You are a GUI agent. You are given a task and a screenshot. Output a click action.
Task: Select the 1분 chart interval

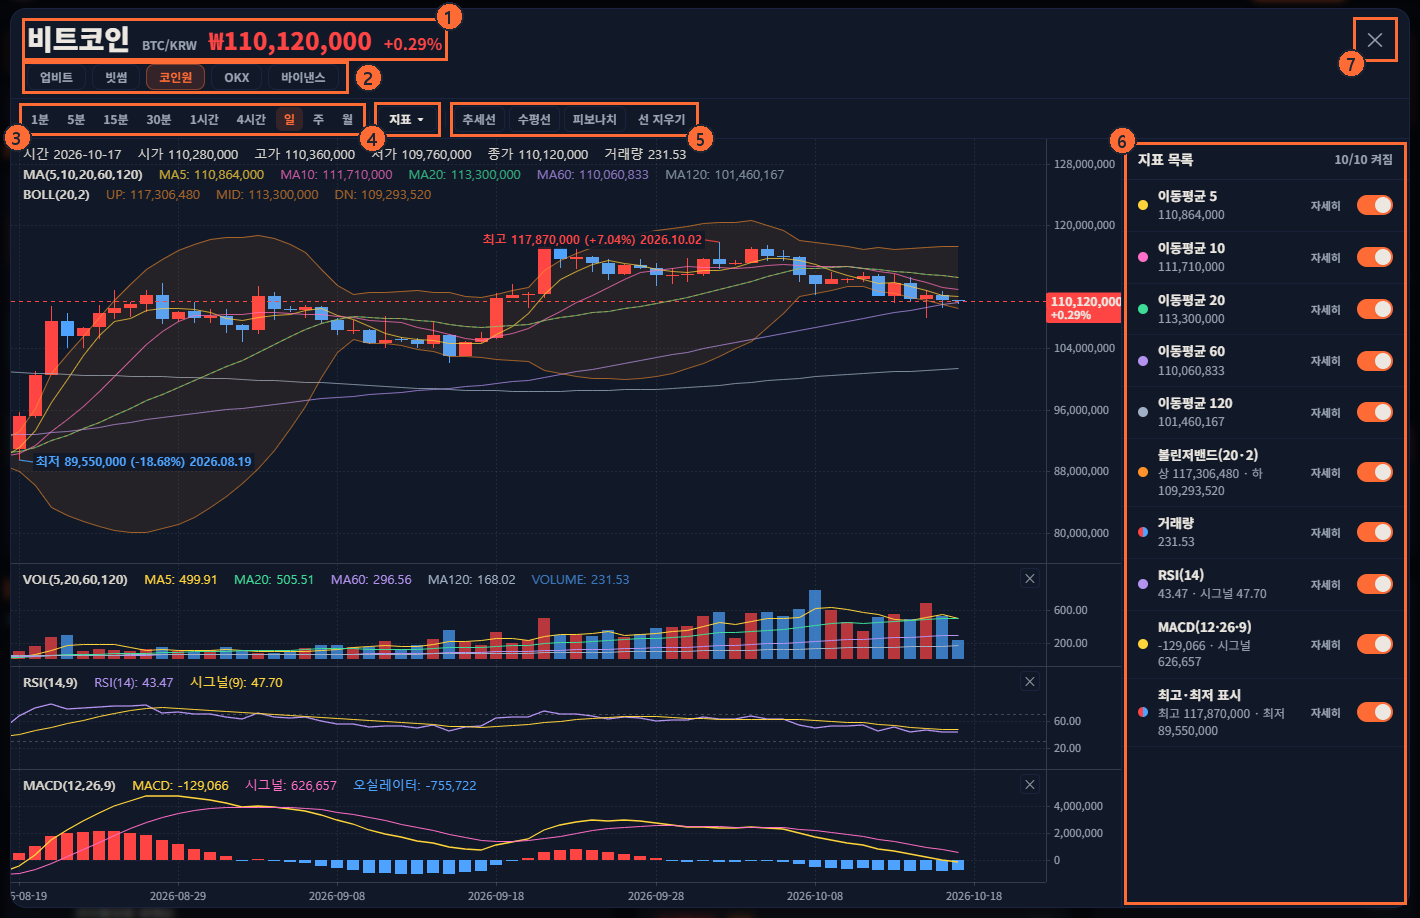click(x=40, y=119)
